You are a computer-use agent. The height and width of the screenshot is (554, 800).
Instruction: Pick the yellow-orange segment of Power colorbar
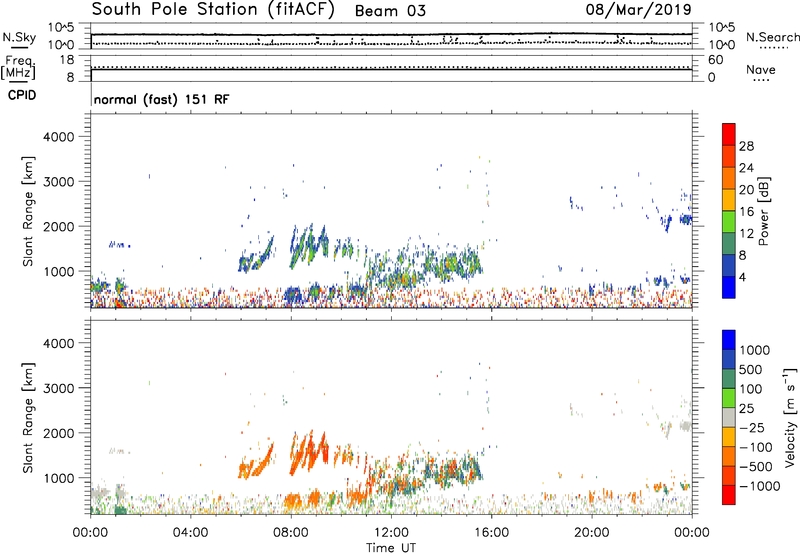[x=729, y=200]
